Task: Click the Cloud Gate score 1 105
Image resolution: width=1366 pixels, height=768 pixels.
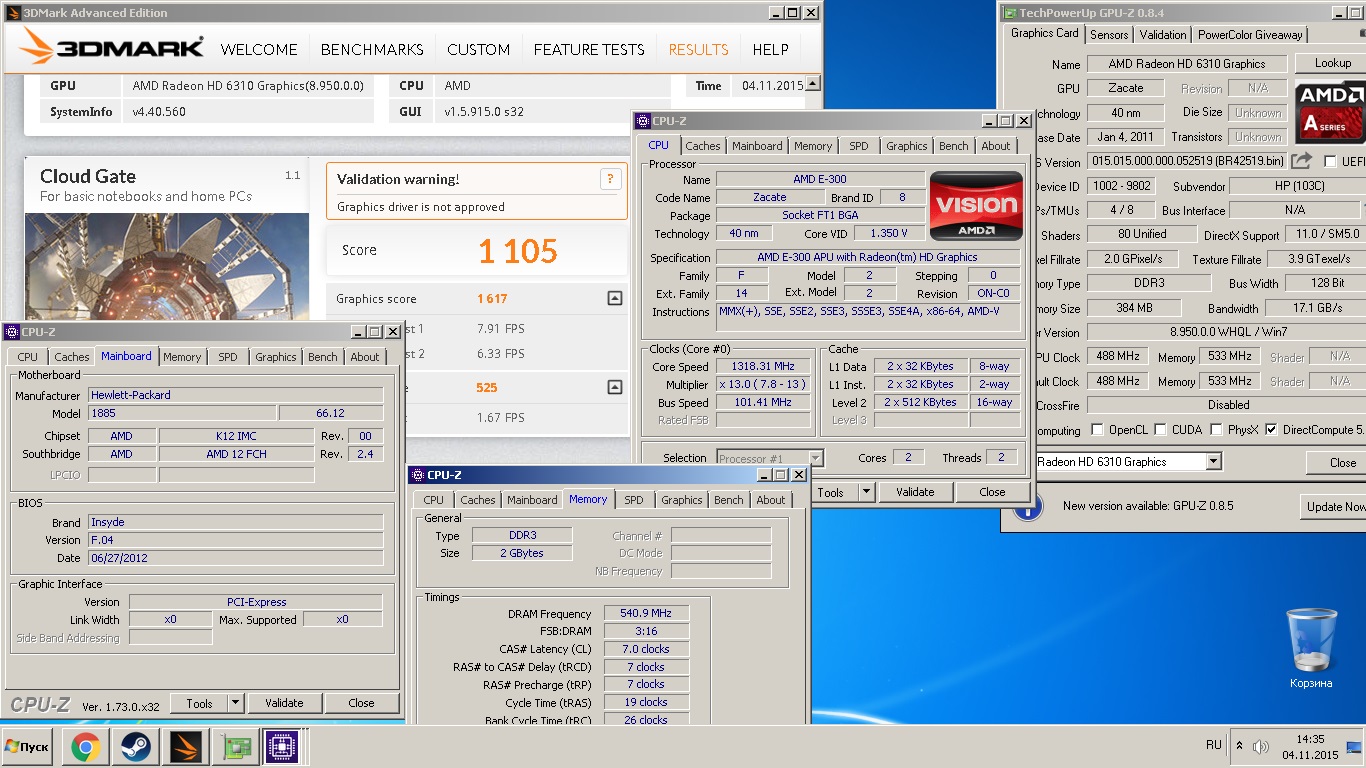Action: coord(518,251)
